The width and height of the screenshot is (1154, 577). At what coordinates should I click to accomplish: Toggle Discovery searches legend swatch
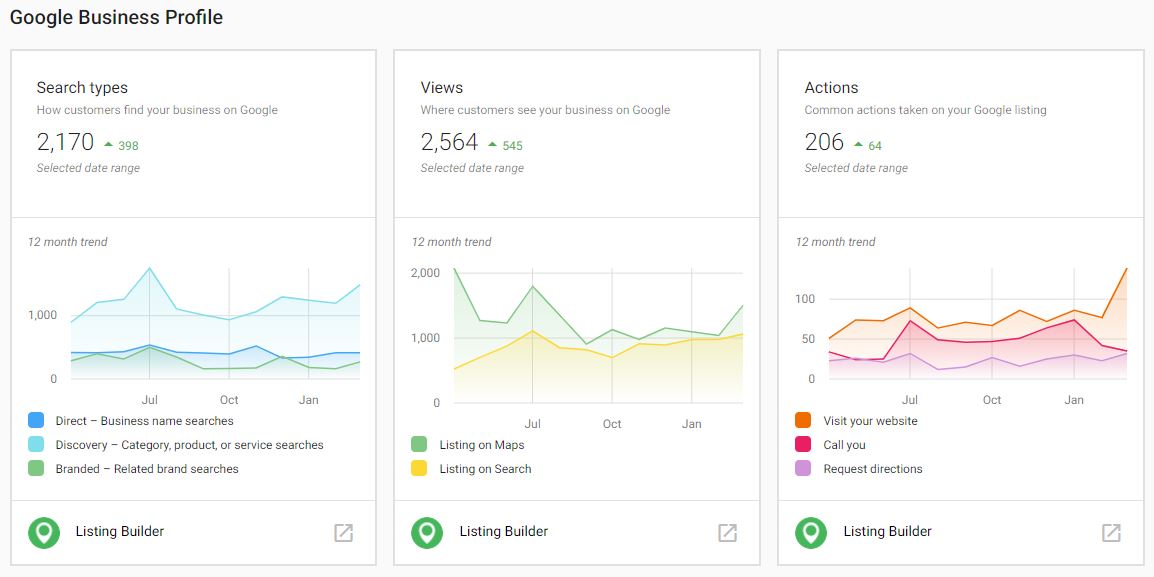point(36,445)
